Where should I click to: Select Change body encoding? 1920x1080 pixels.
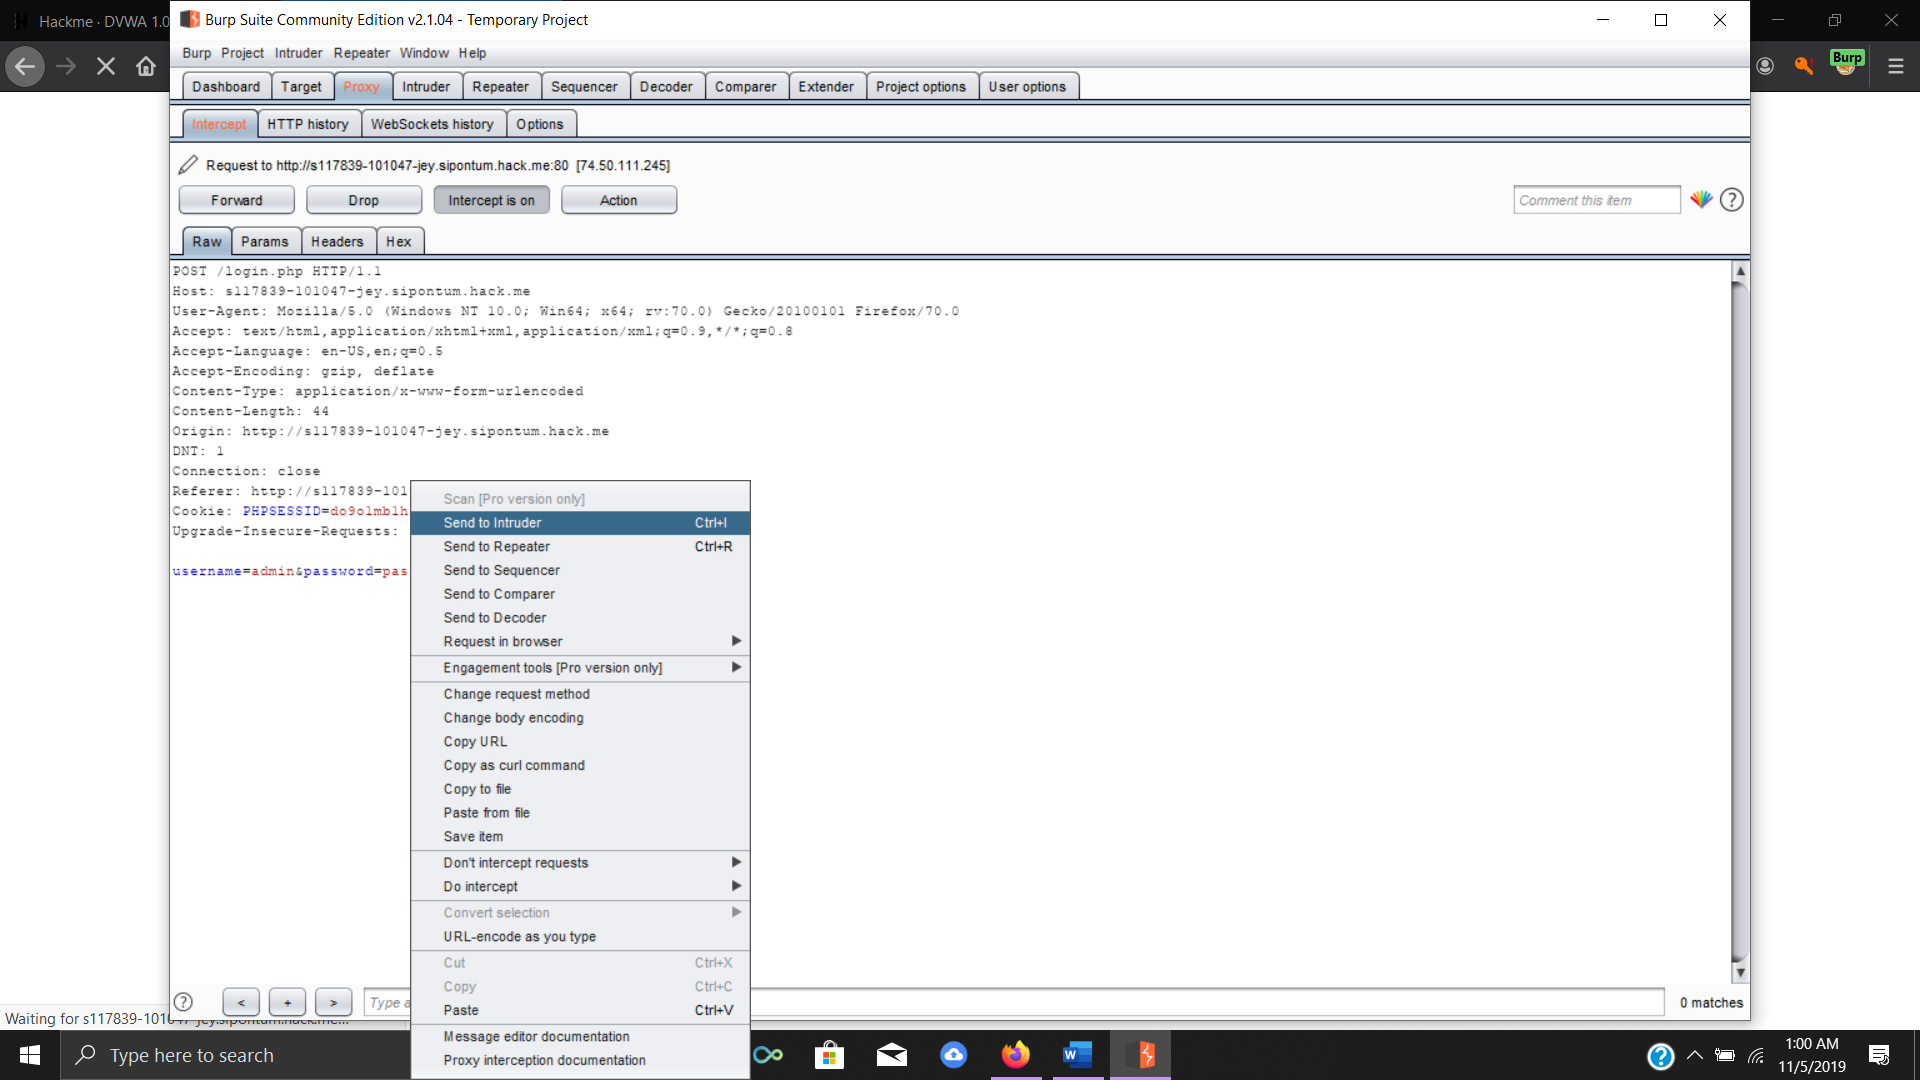(580, 717)
